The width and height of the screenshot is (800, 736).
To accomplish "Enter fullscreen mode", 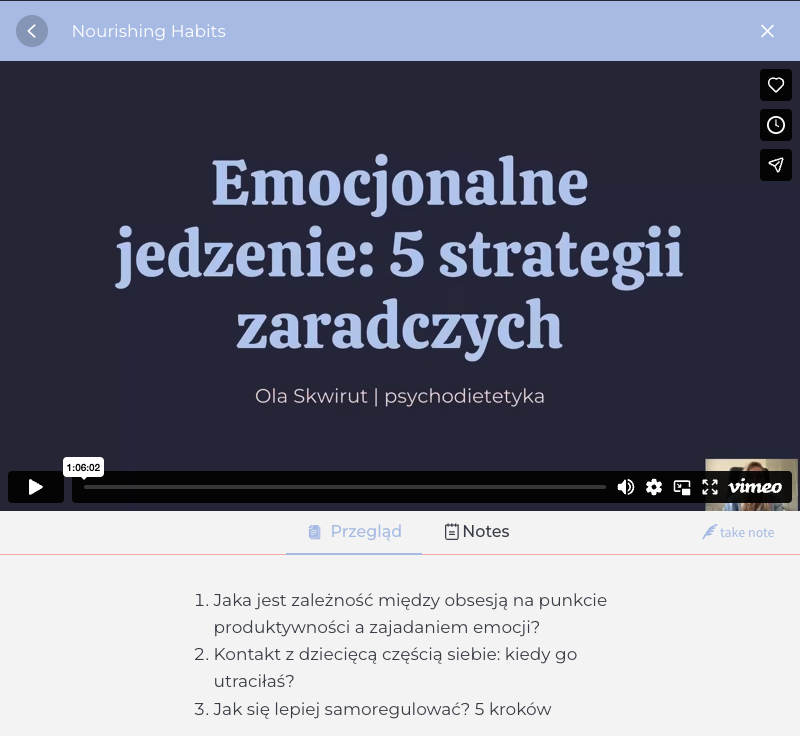I will click(710, 487).
